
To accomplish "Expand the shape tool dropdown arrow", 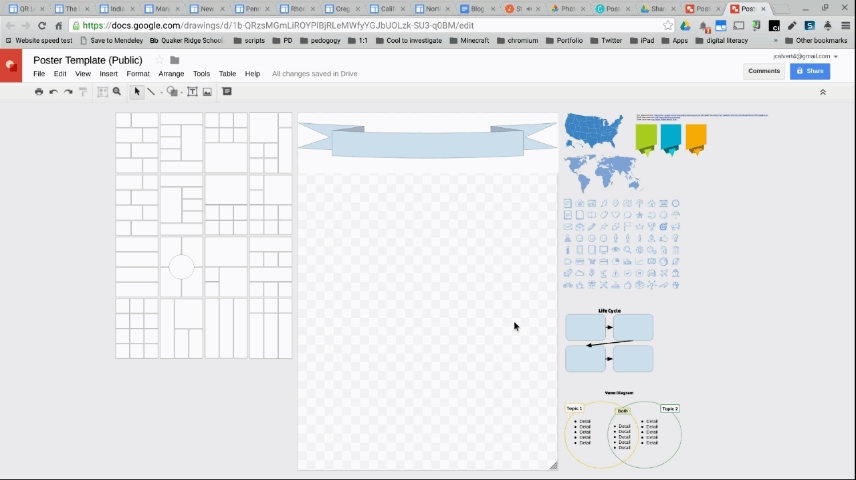I will click(181, 93).
